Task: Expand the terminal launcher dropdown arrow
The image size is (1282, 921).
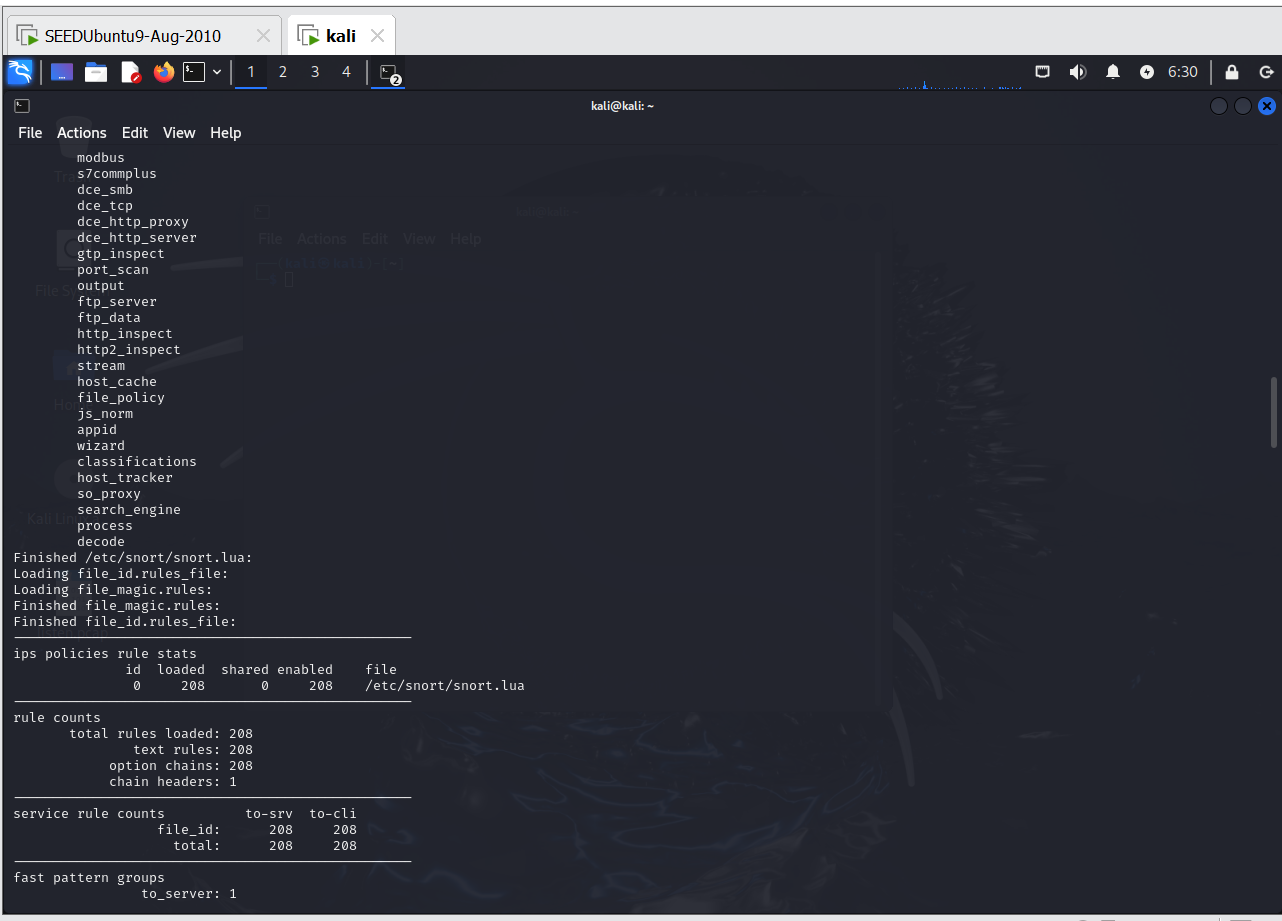Action: pyautogui.click(x=217, y=72)
